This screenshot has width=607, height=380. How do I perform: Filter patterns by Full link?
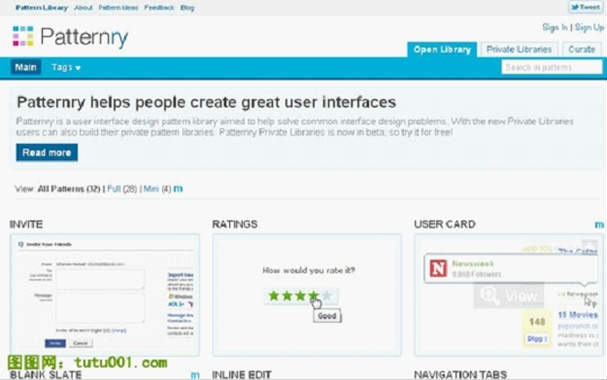(x=114, y=189)
